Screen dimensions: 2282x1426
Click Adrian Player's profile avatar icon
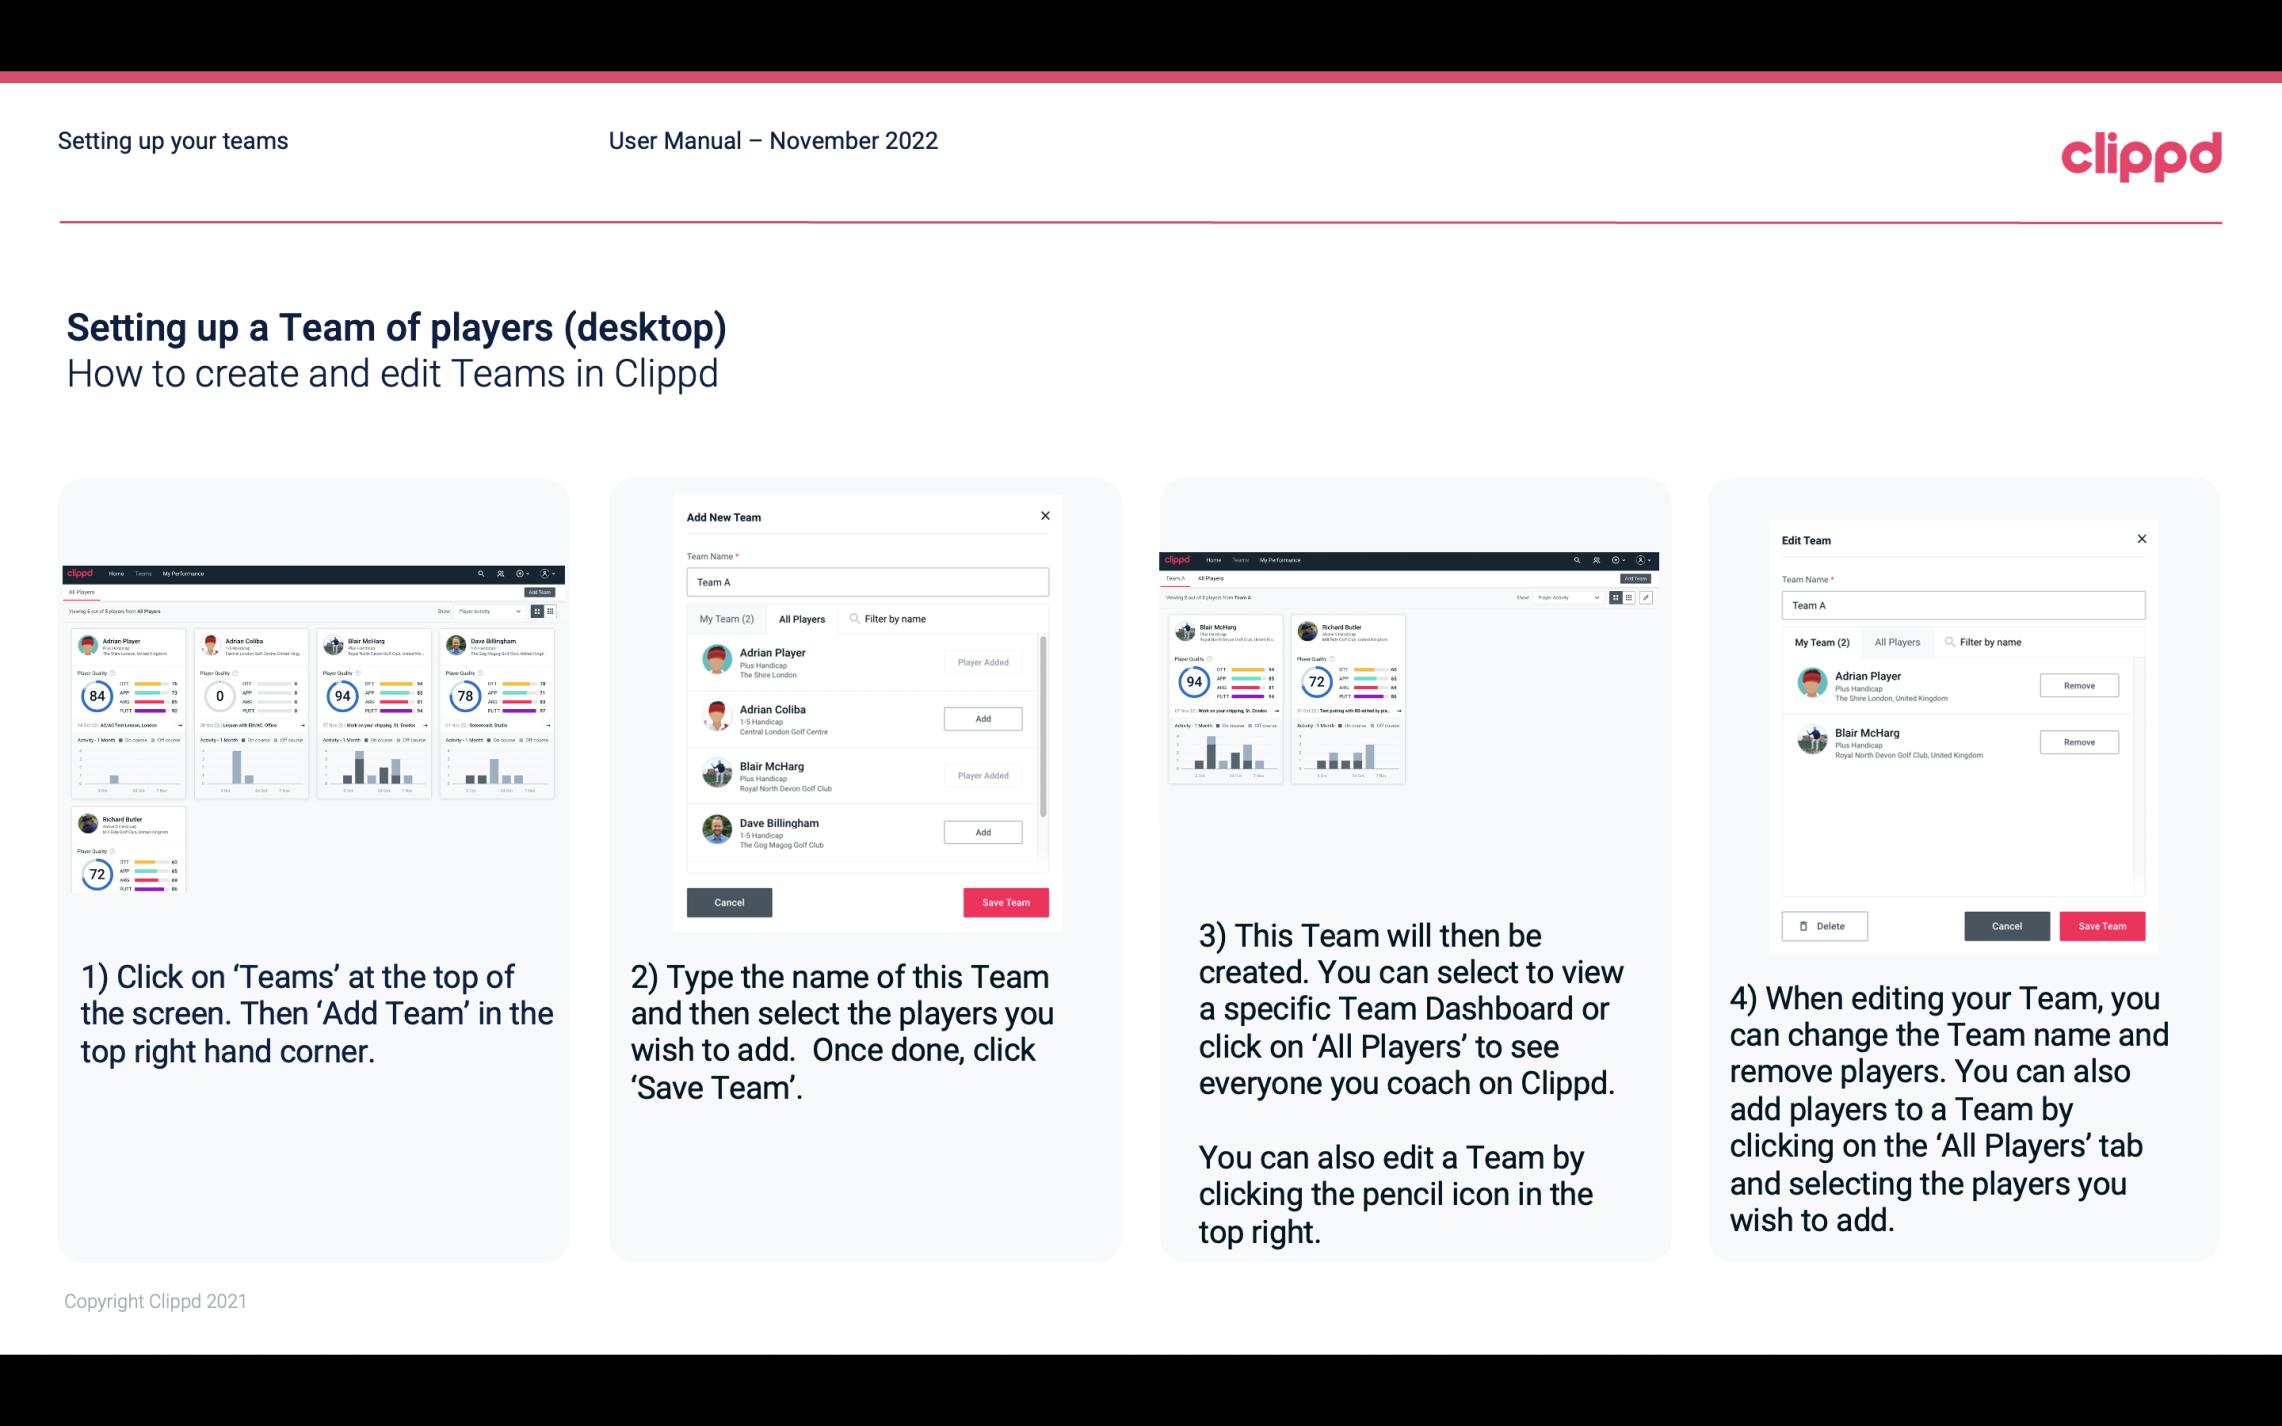(718, 659)
